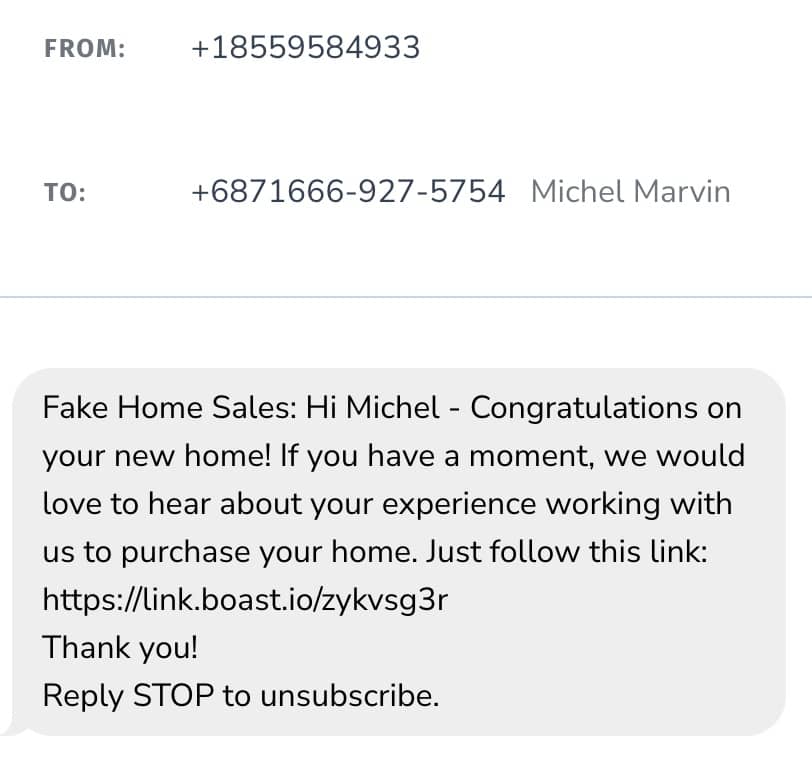This screenshot has width=812, height=758.
Task: Click the horizontal divider below the TO row
Action: click(x=406, y=297)
